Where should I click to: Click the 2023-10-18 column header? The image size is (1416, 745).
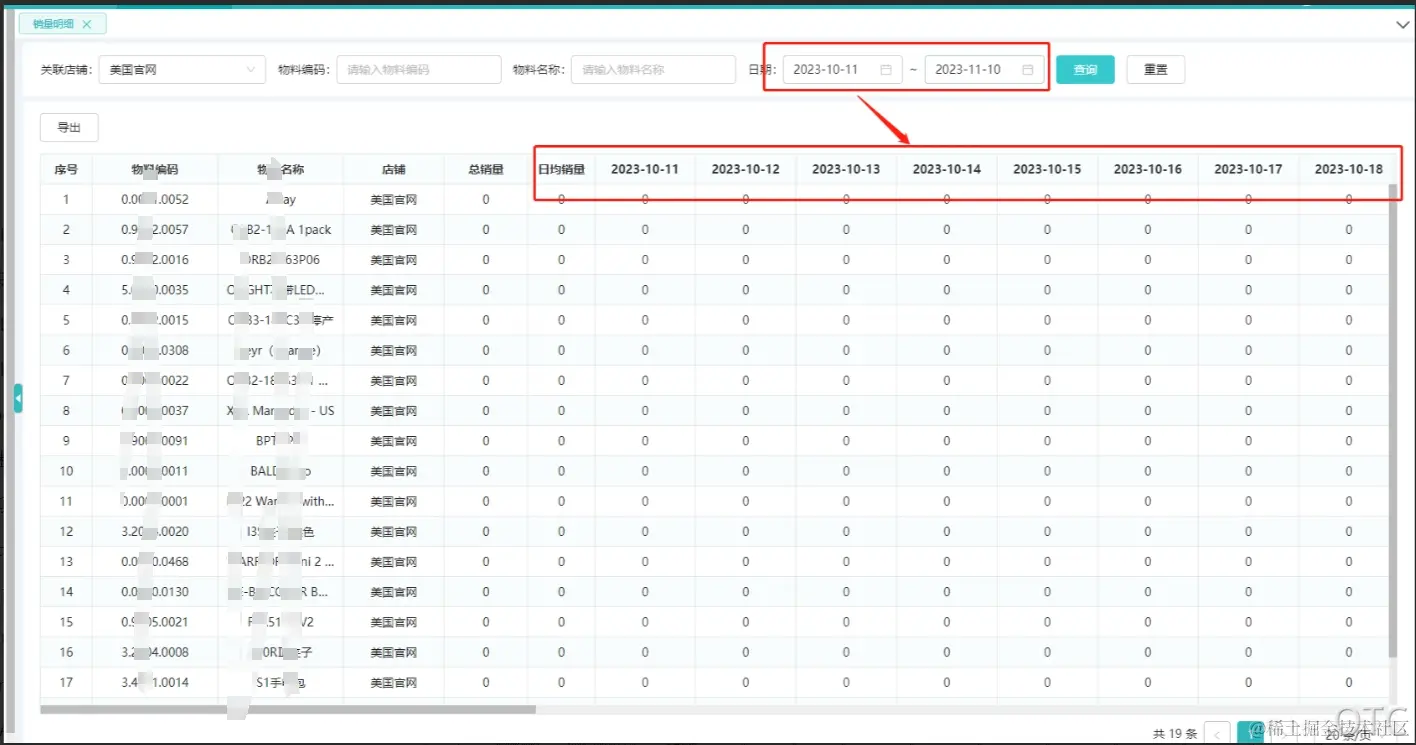click(1349, 170)
